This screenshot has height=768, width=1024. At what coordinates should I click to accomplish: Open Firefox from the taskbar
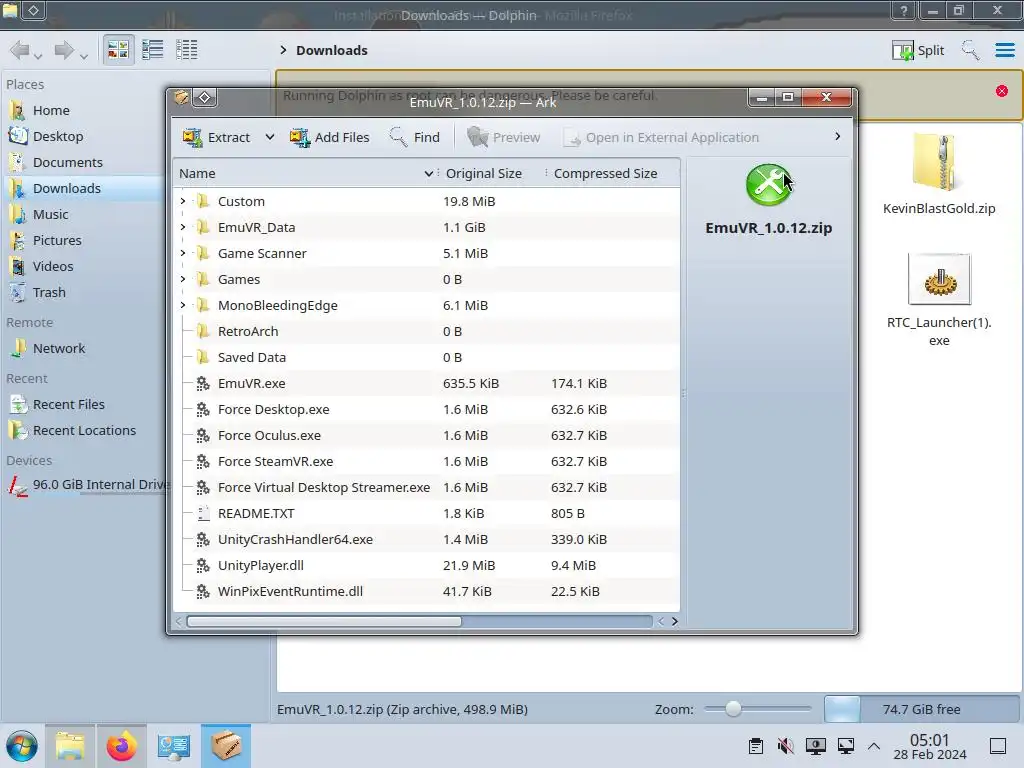pos(121,746)
